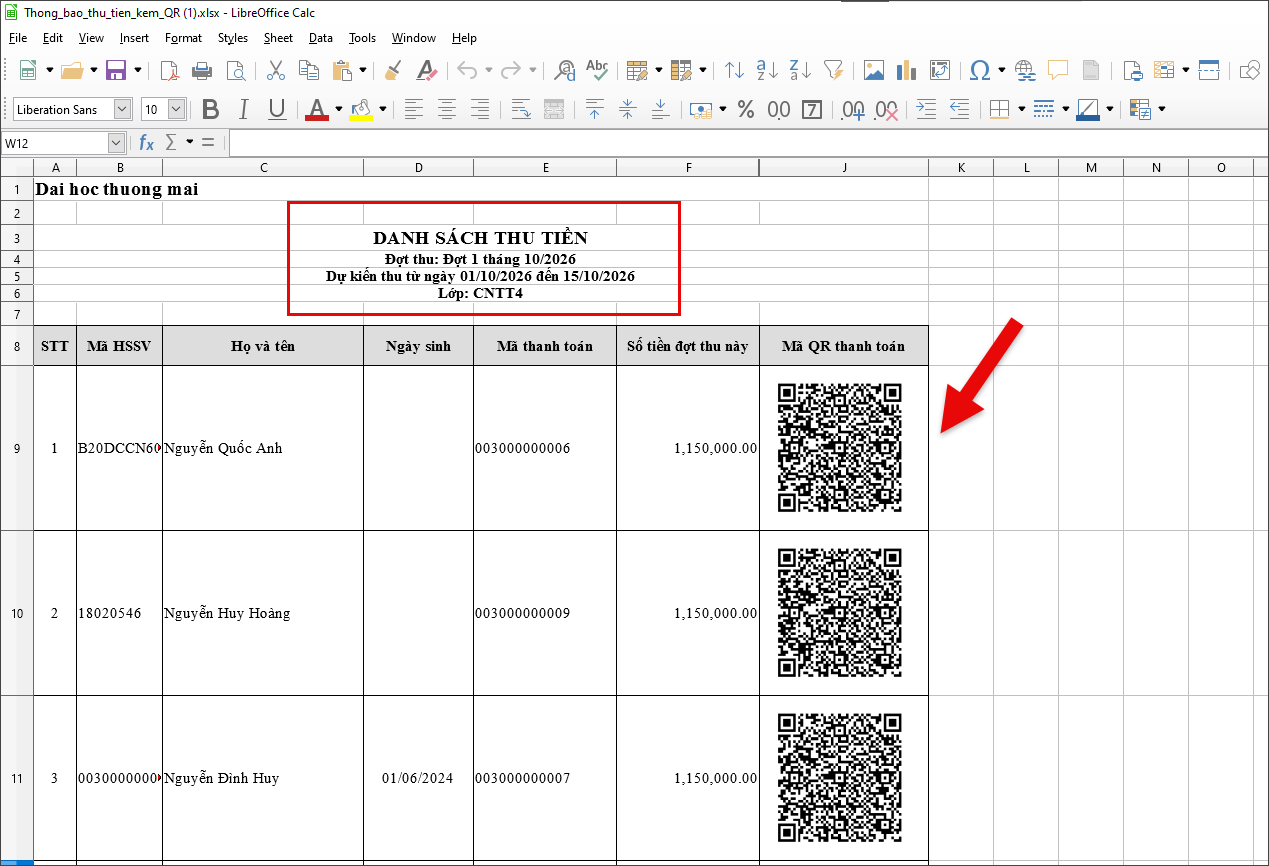Screen dimensions: 1269x866
Task: Increase the cell indent
Action: click(927, 109)
